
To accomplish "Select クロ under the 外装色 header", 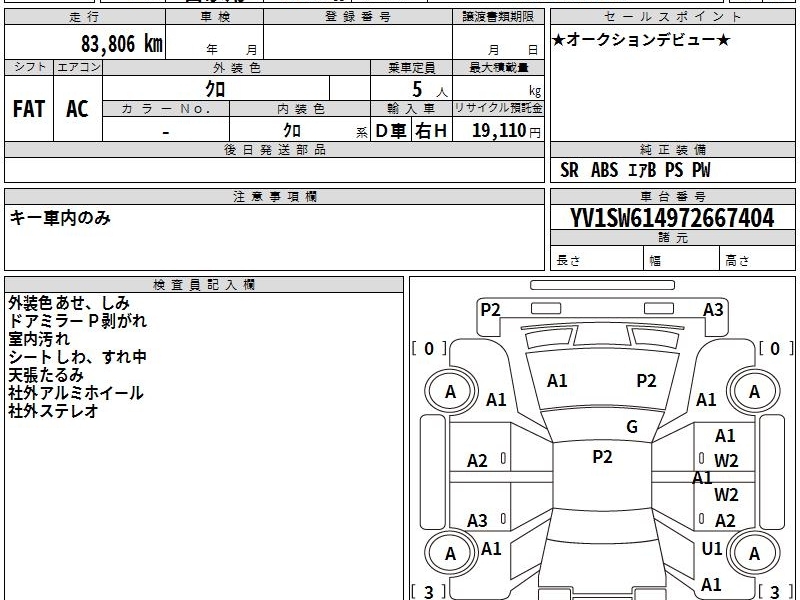I will tap(215, 89).
